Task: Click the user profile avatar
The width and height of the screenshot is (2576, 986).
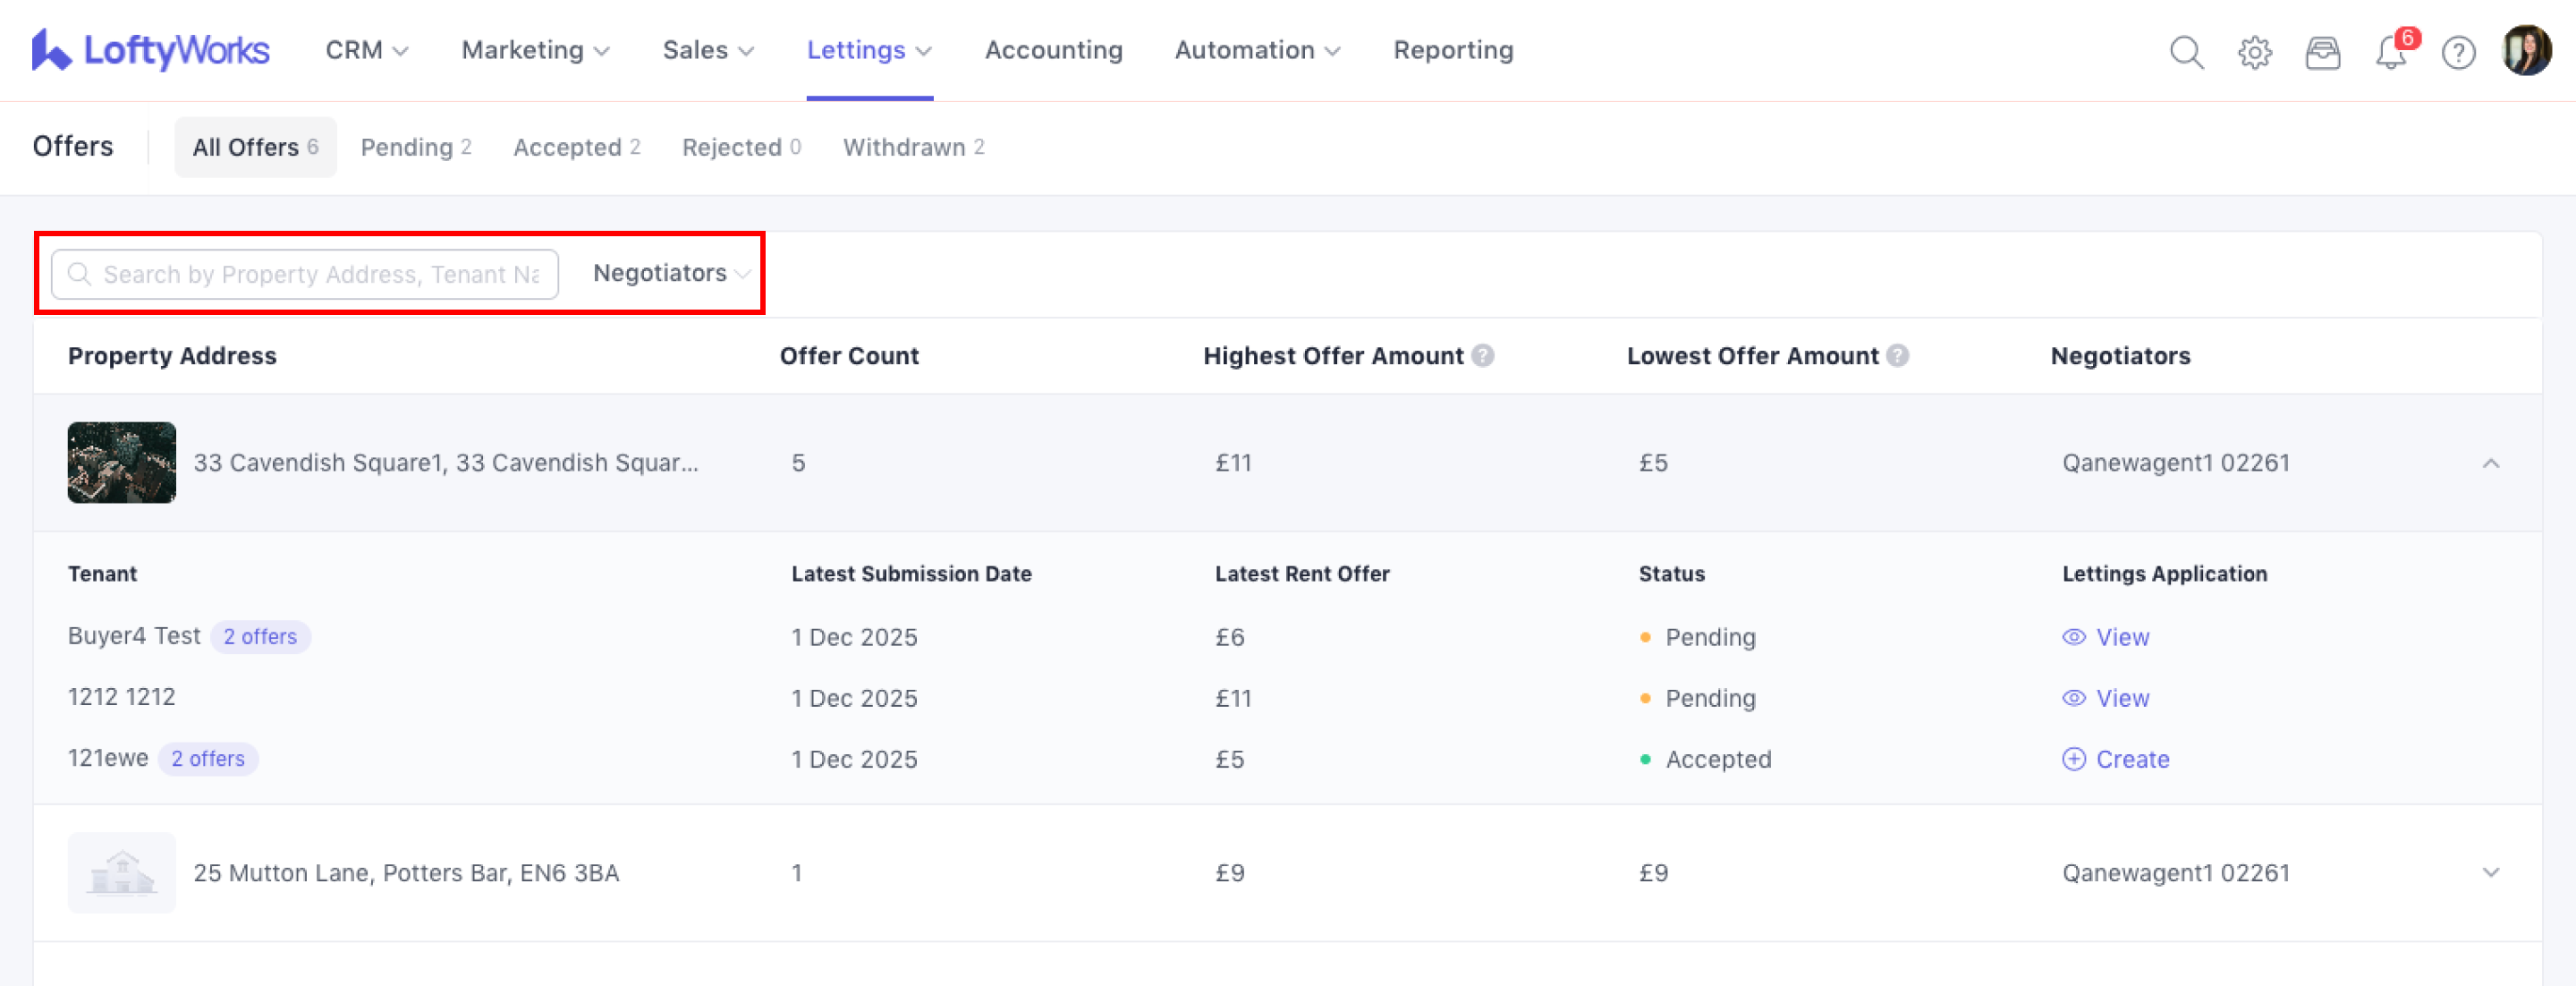Action: pyautogui.click(x=2526, y=50)
